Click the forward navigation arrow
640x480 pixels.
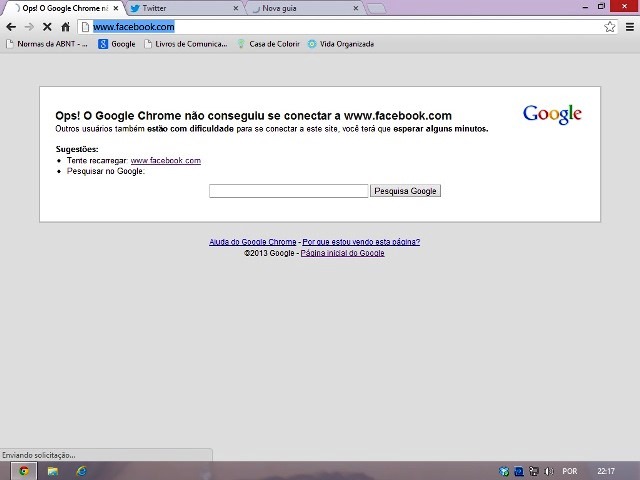[29, 27]
